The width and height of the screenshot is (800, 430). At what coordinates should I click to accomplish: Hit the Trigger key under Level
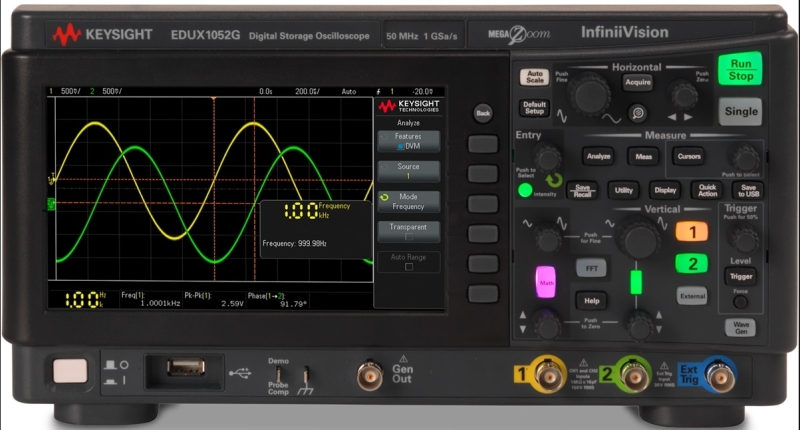[x=741, y=276]
